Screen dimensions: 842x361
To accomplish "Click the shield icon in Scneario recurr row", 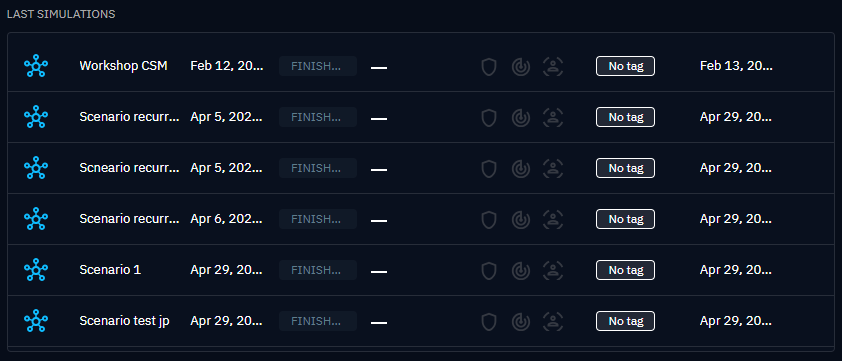I will coord(489,168).
